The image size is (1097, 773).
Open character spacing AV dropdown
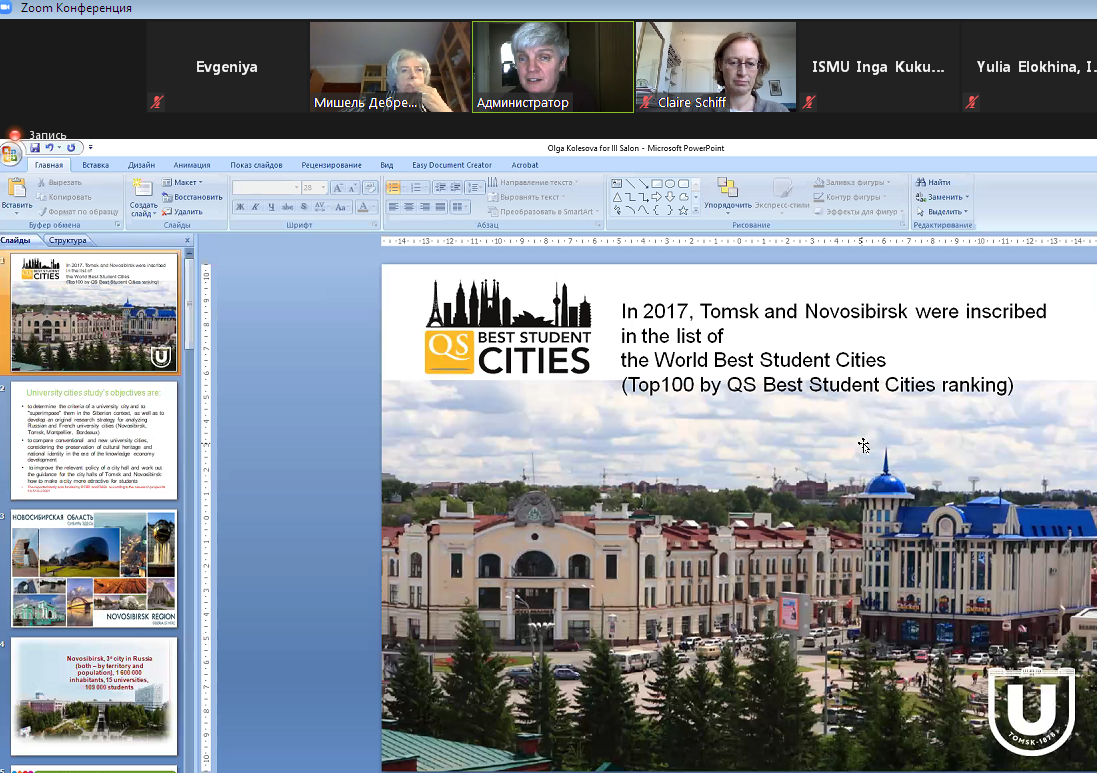click(320, 206)
